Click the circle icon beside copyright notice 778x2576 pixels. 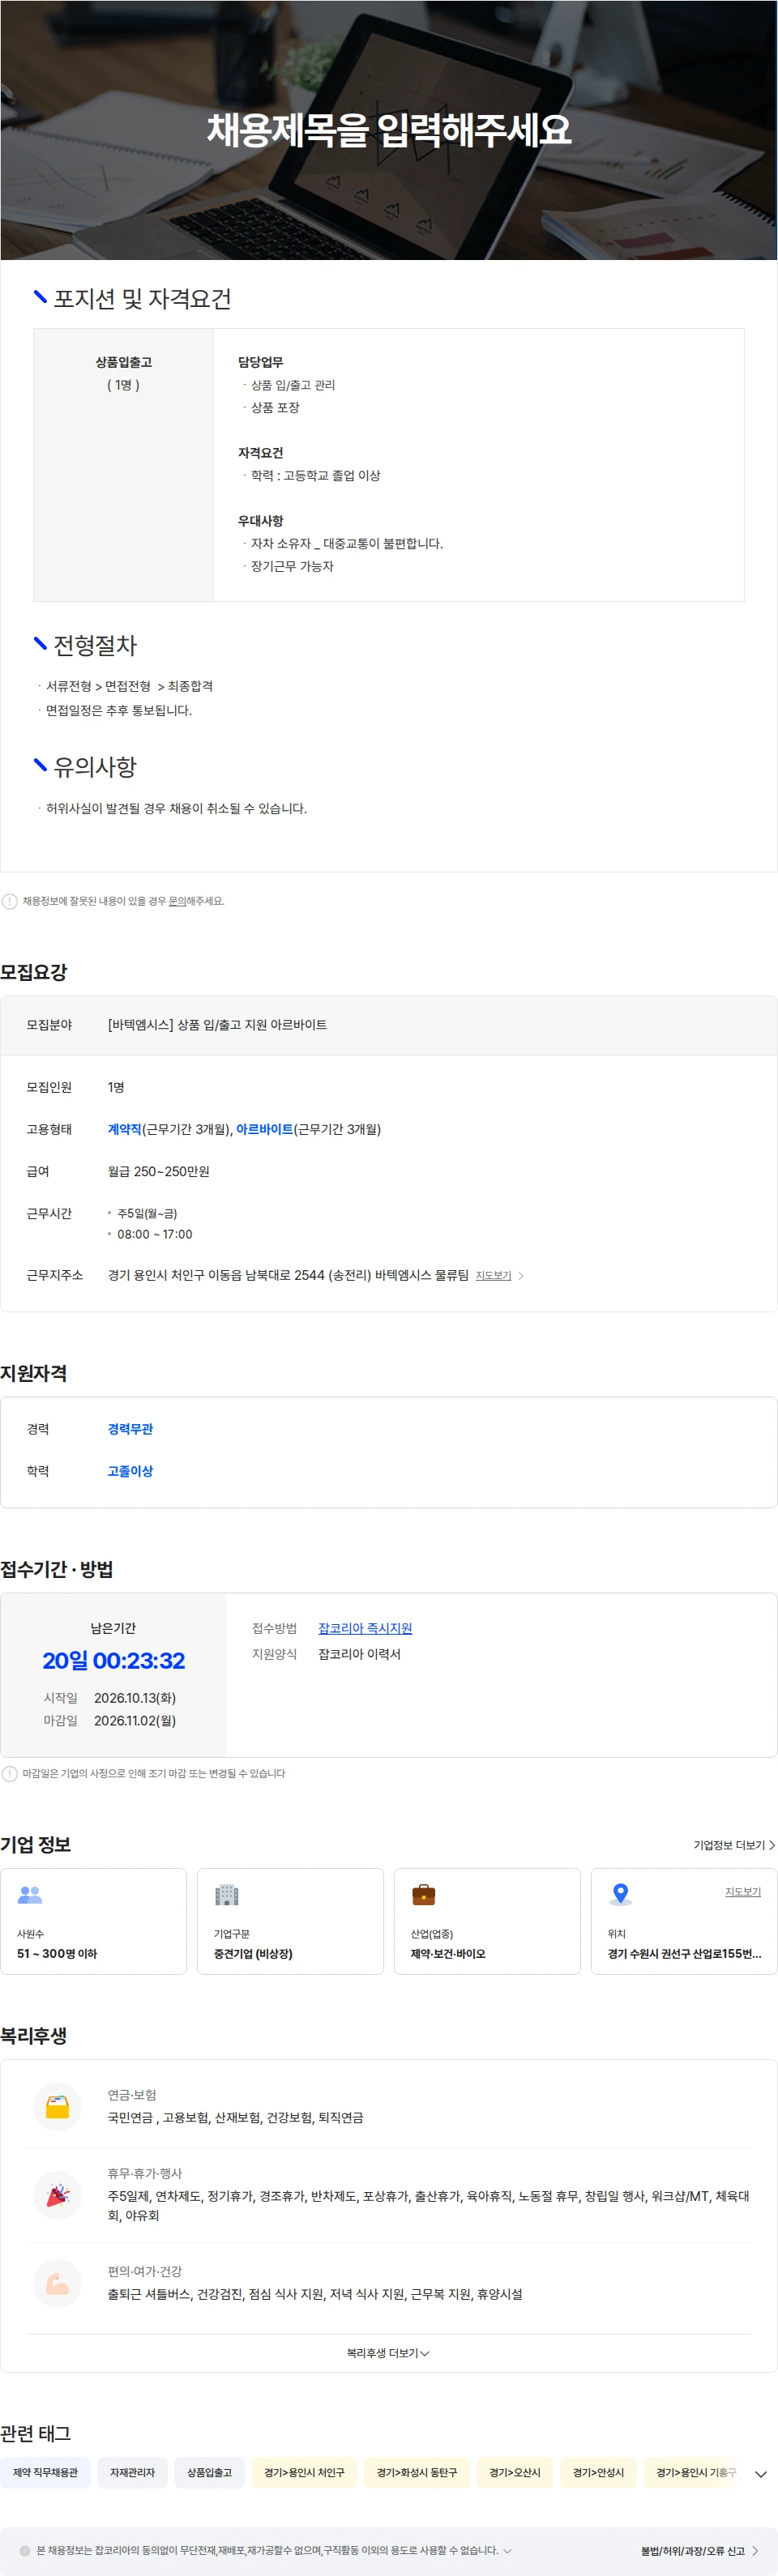[x=25, y=2550]
